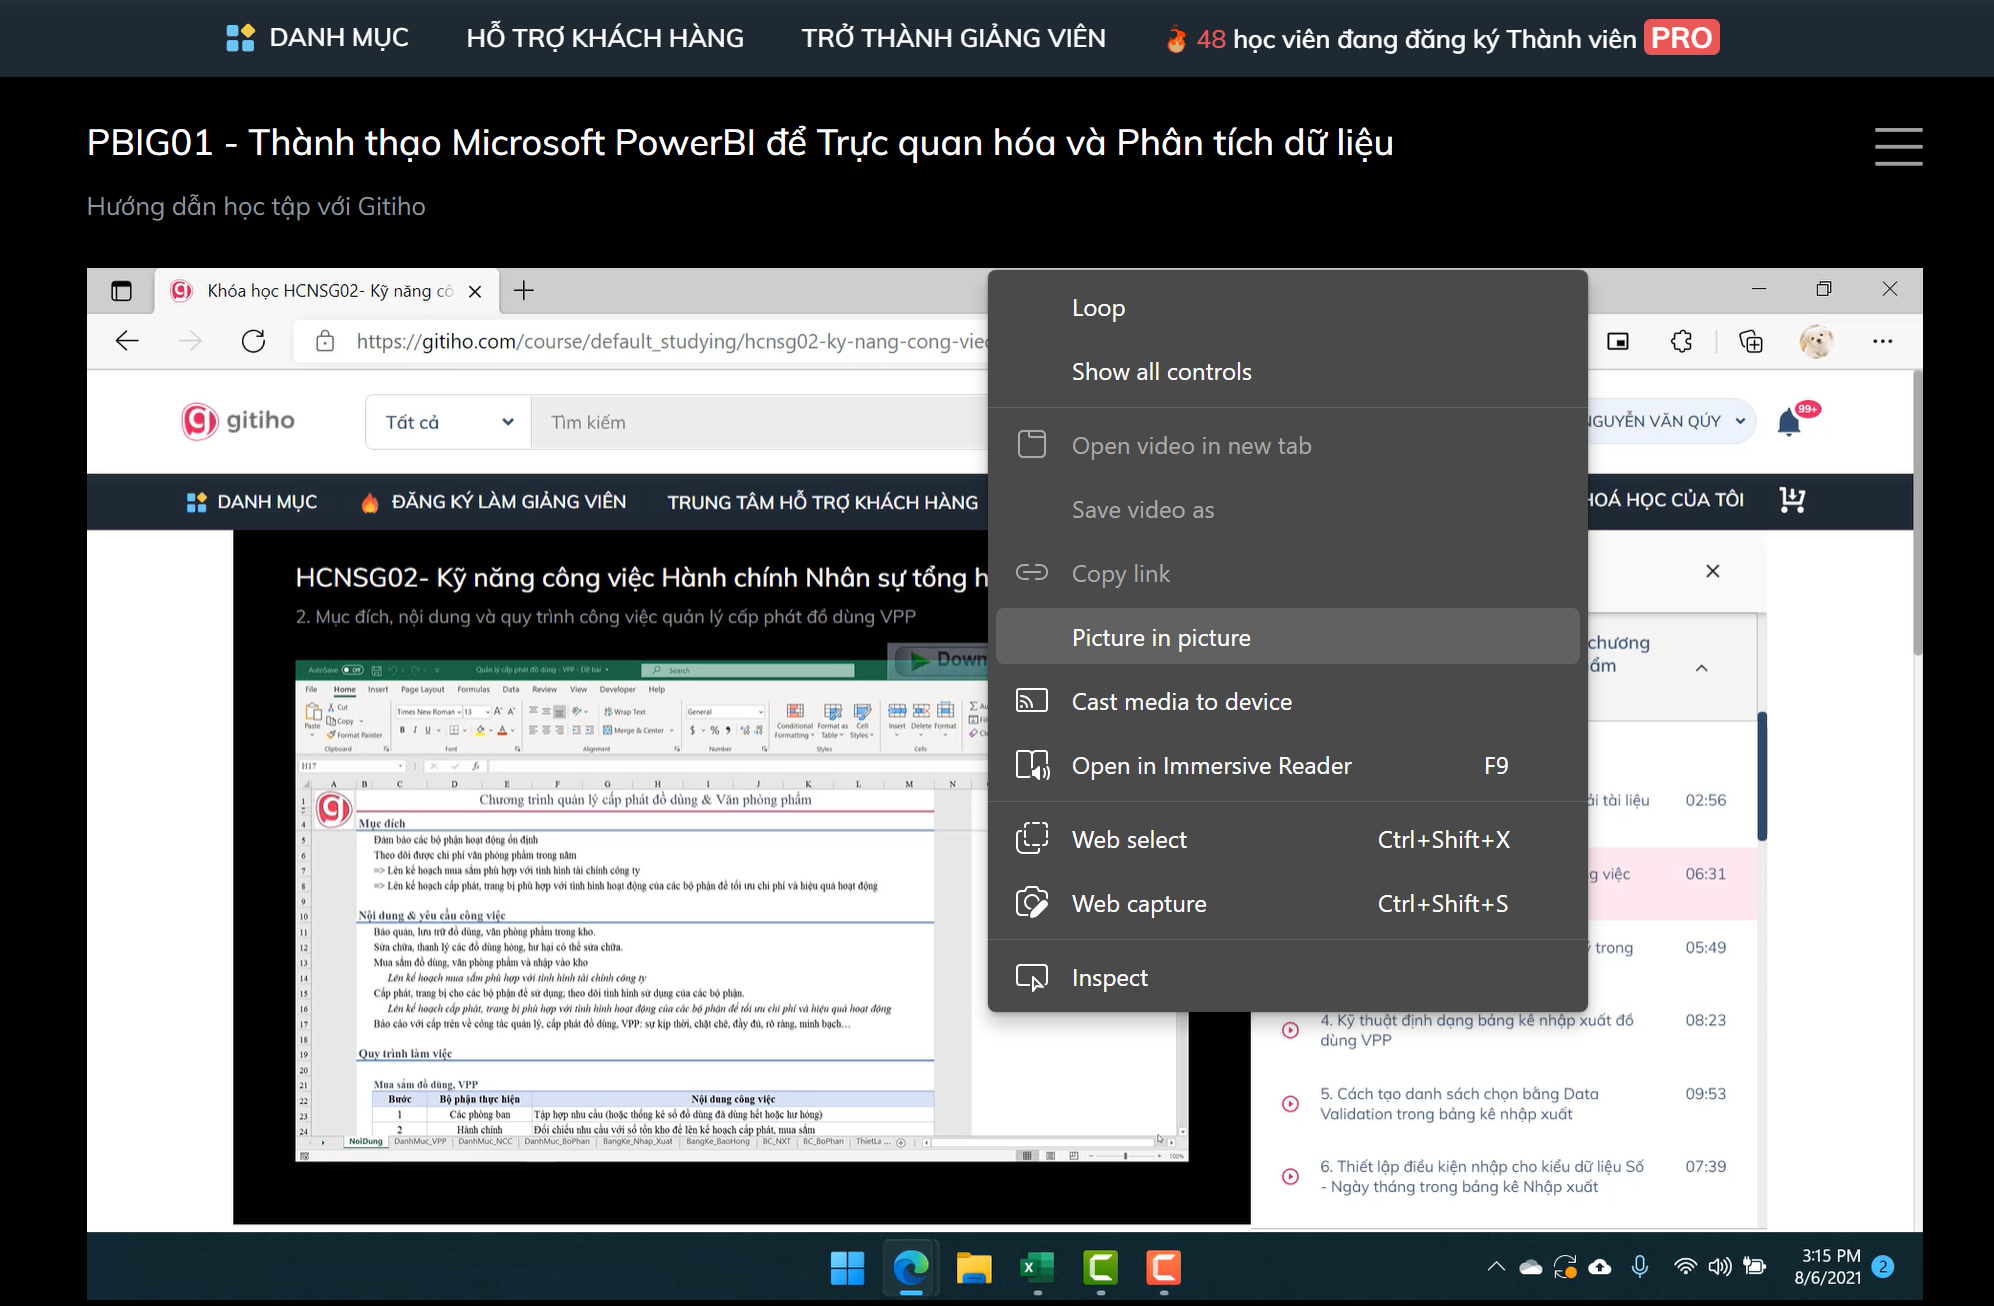Open TRUNG TÂM HỖ TRỢ KHÁCH HÀNG
1994x1306 pixels.
tap(823, 502)
